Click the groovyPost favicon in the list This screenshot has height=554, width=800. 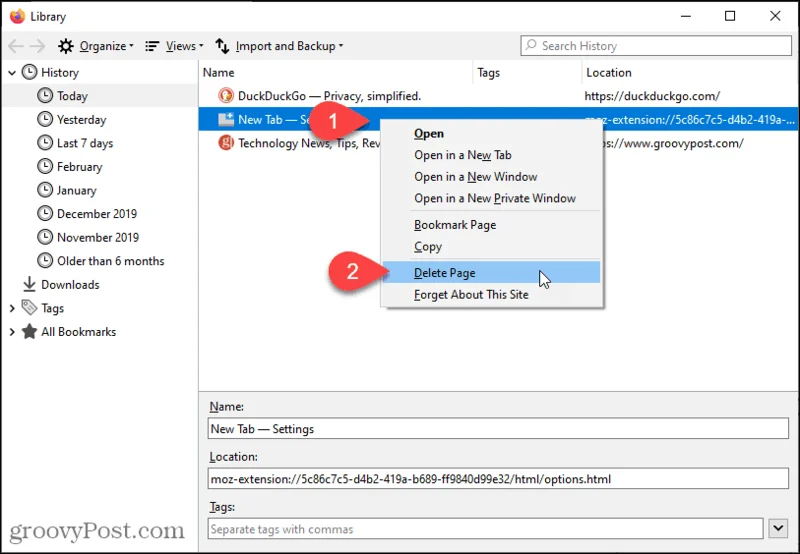click(226, 143)
